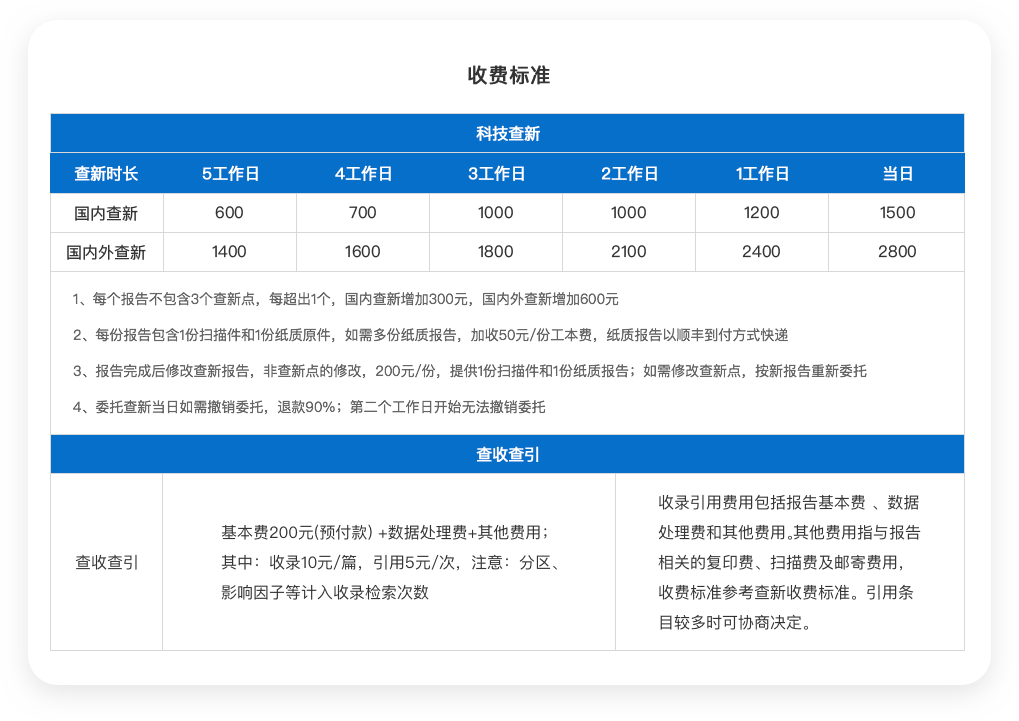Select the 5工作日 column header
Screen dimensions: 1019x721
[x=230, y=174]
